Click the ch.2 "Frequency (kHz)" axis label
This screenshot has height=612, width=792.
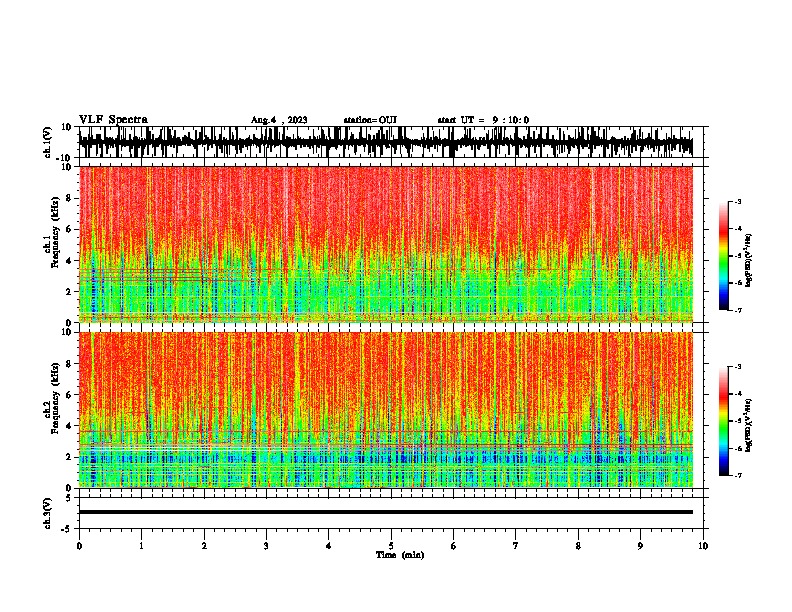pyautogui.click(x=55, y=398)
